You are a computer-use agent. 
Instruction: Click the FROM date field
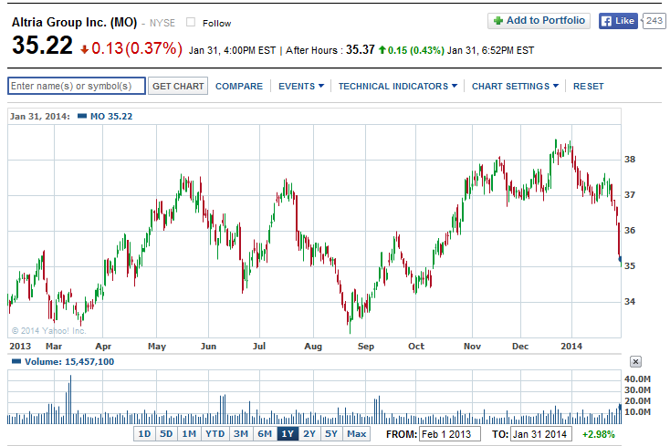pyautogui.click(x=450, y=434)
